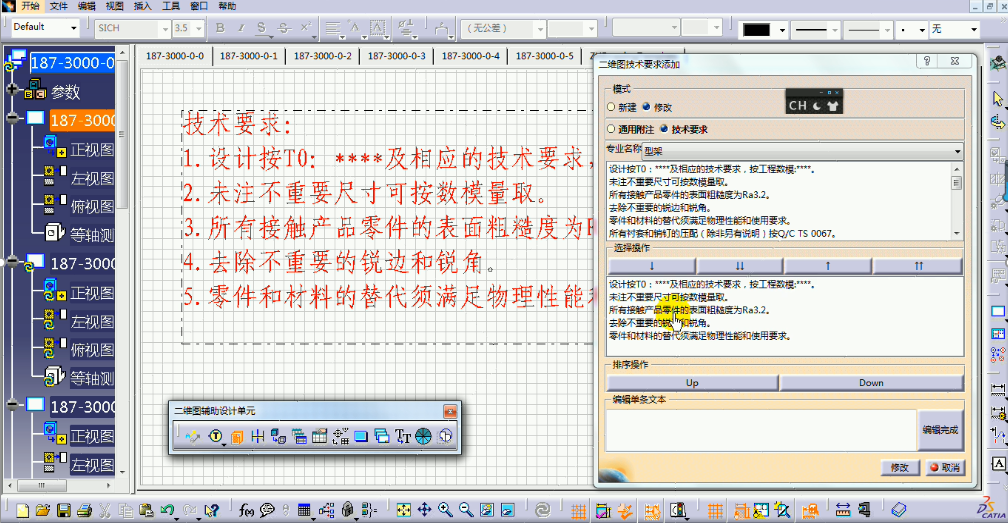
Task: Open the 开始 menu
Action: 30,6
